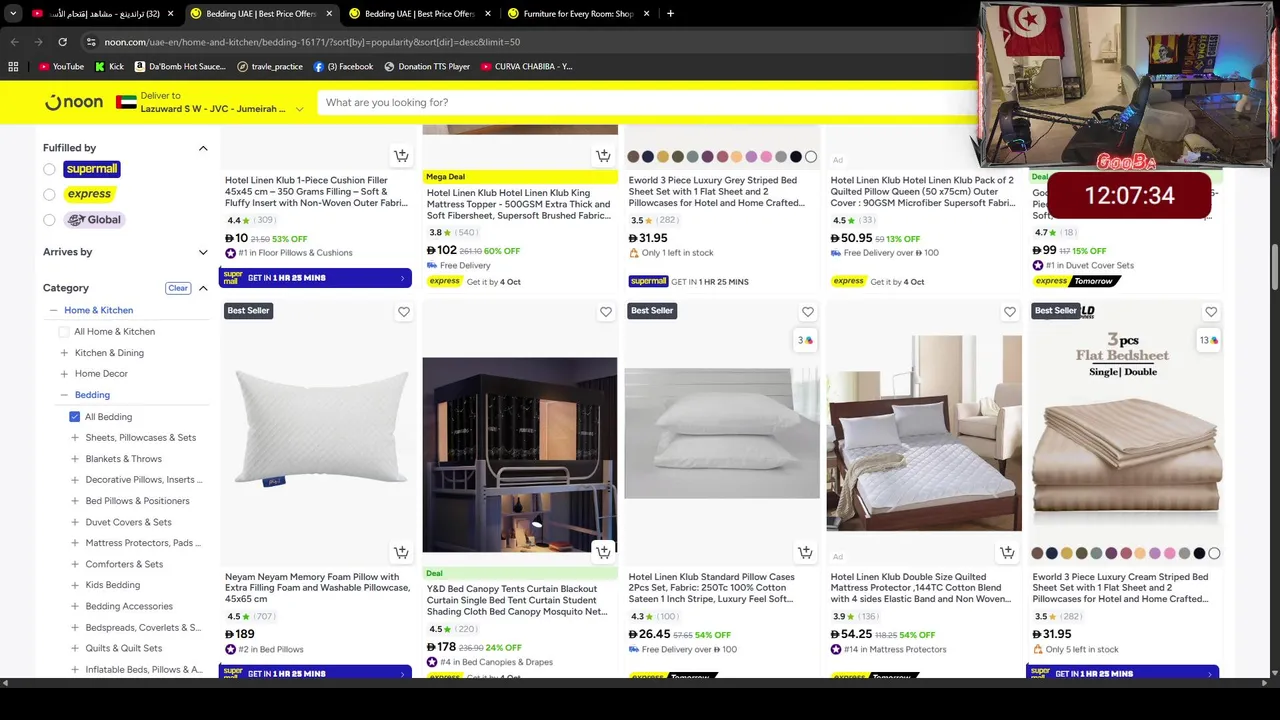Switch to first Bedding UAE tab
This screenshot has height=720, width=1280.
tap(261, 14)
